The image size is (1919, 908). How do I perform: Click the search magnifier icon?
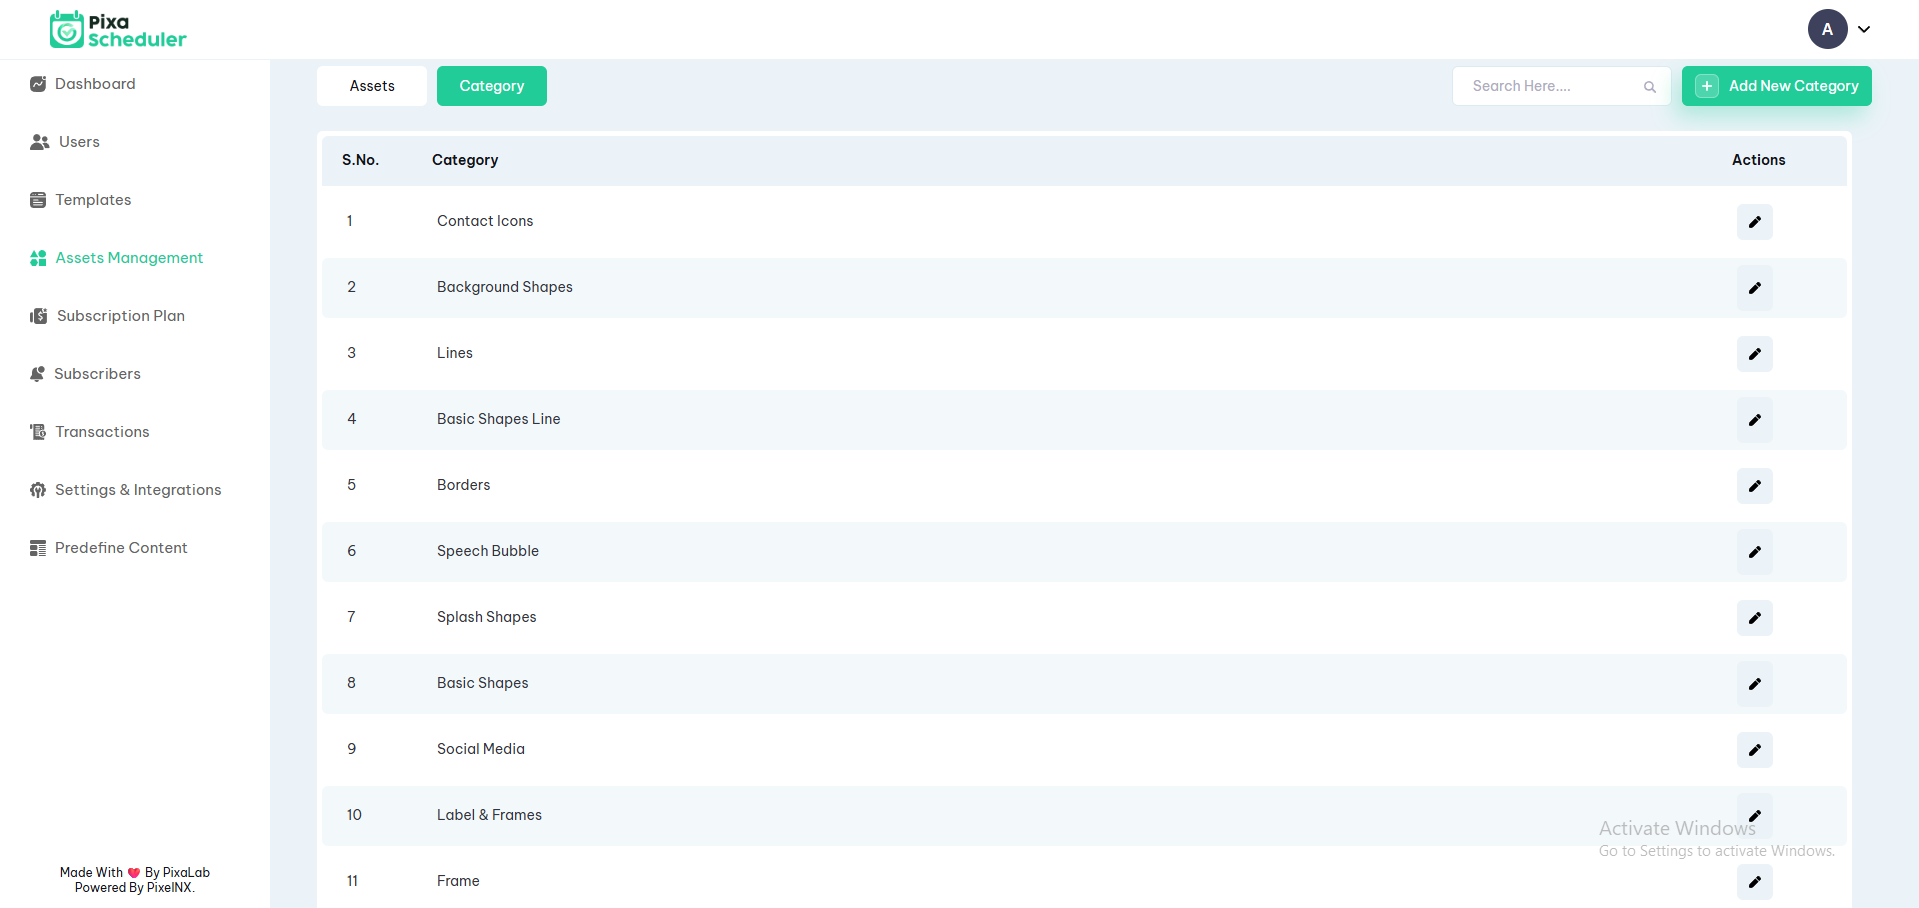[1649, 87]
